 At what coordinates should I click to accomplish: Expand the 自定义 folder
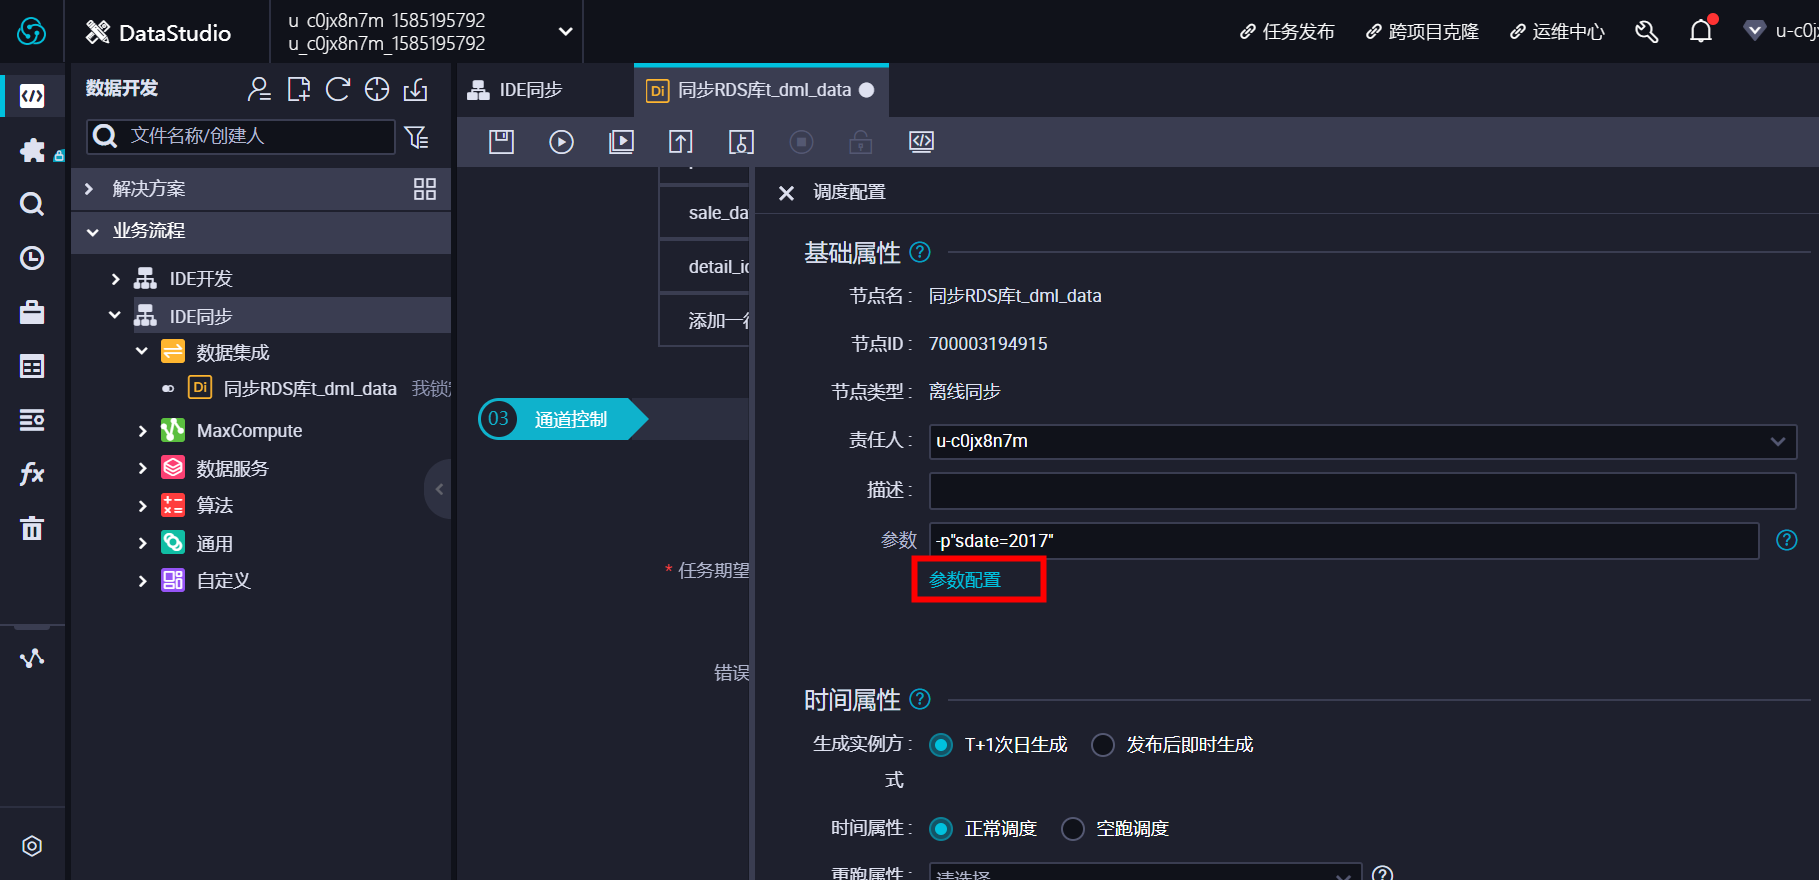pyautogui.click(x=142, y=581)
